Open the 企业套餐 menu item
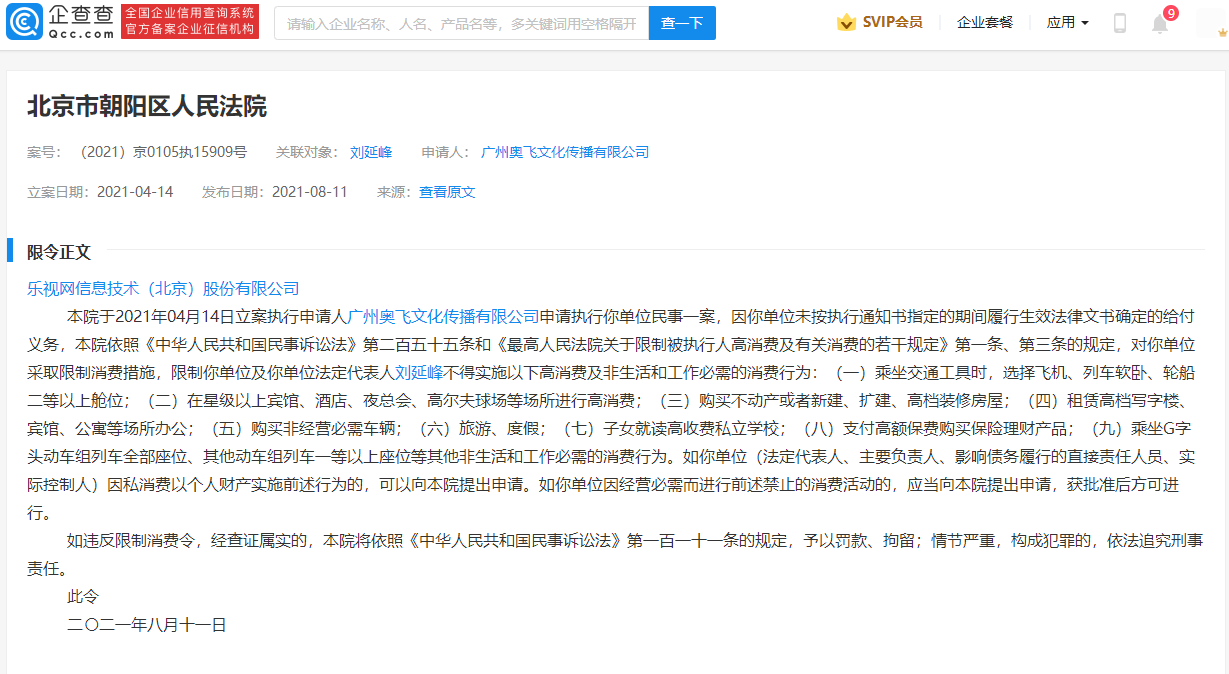 (984, 23)
